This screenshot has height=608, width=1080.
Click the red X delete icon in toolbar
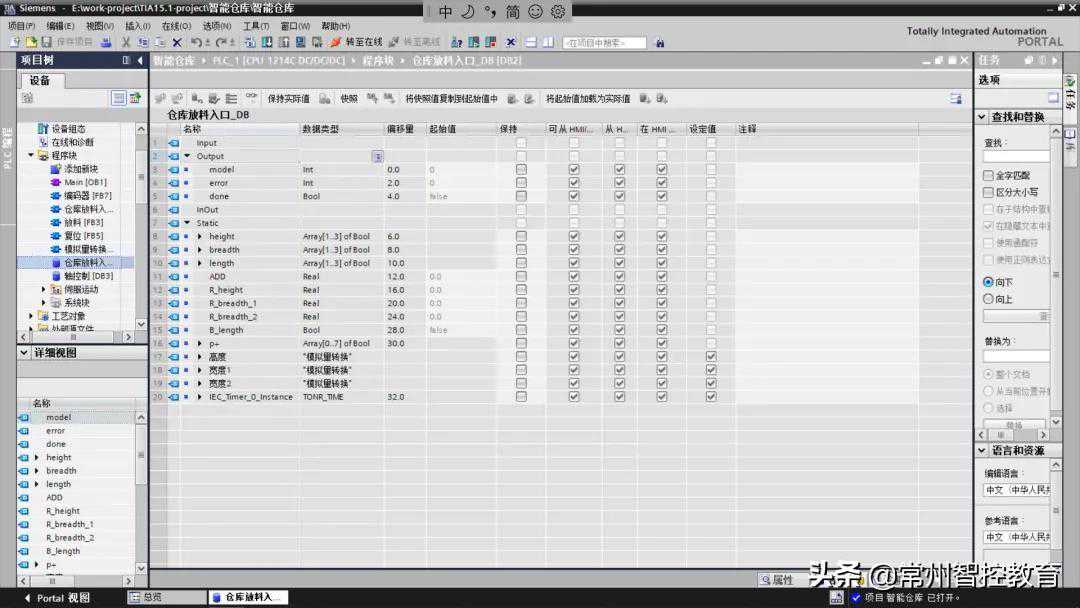[177, 42]
